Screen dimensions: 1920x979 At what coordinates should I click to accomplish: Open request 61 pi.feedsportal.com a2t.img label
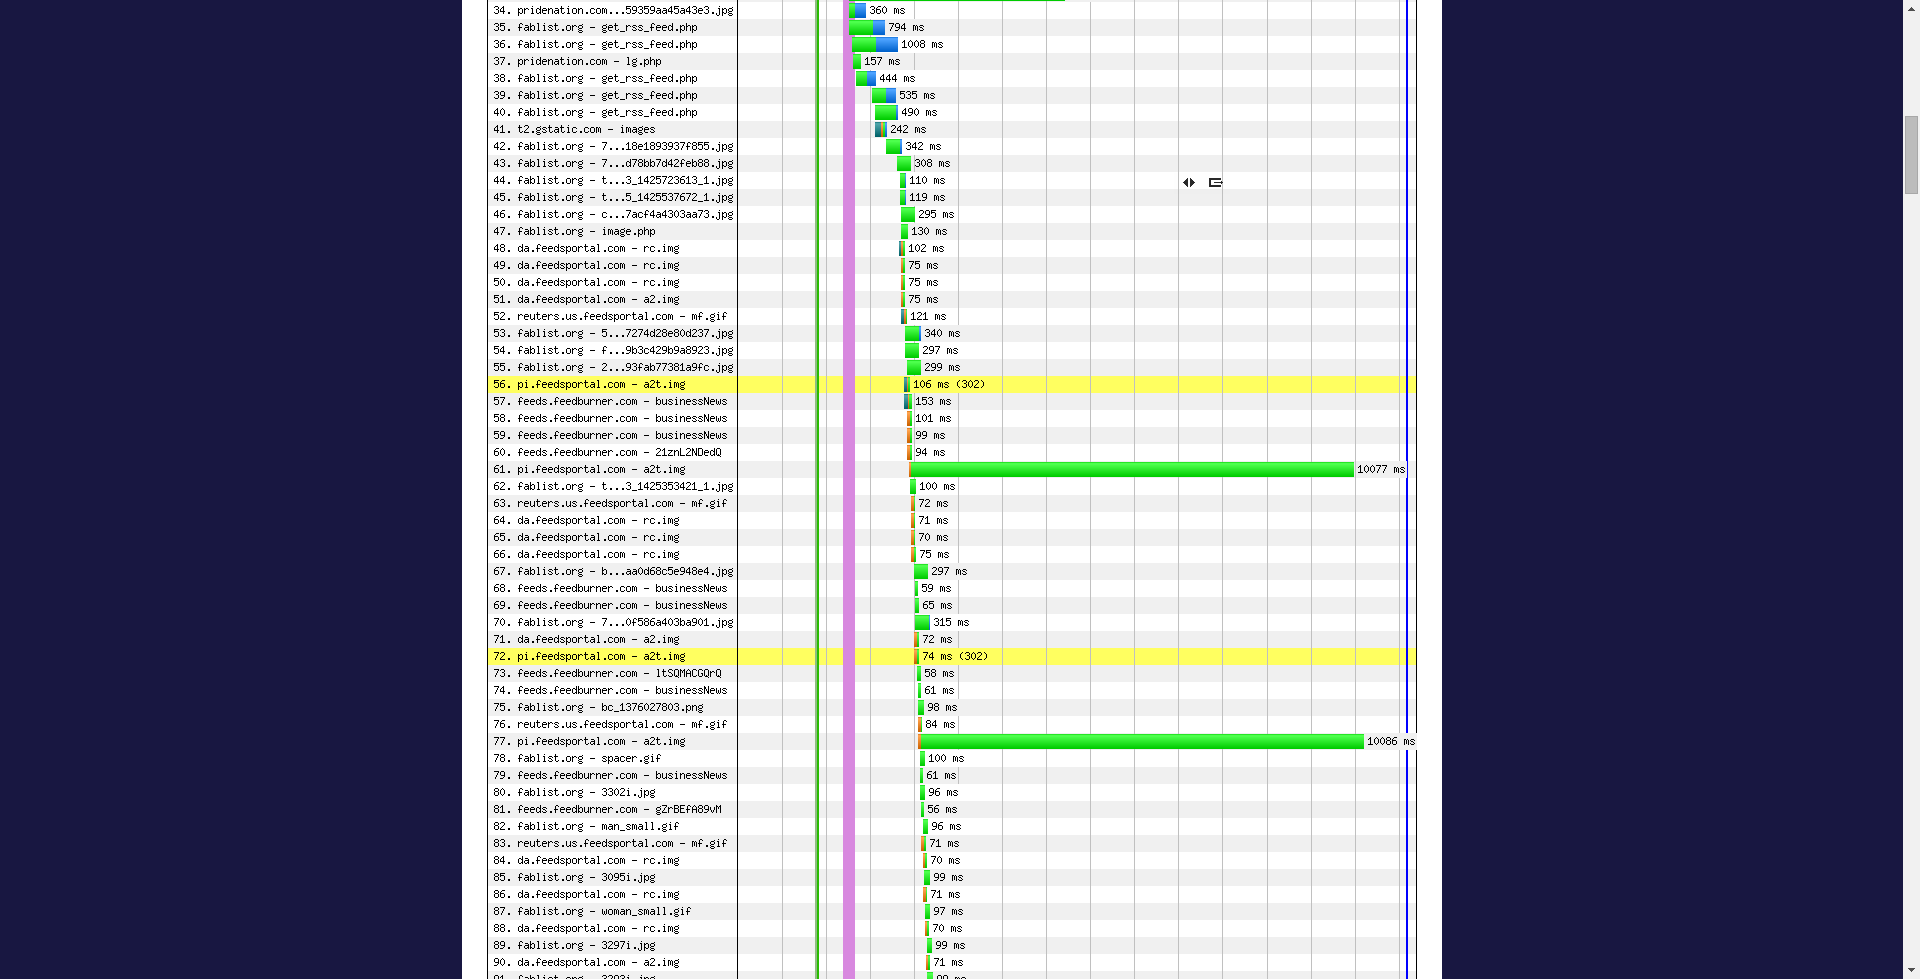coord(601,470)
